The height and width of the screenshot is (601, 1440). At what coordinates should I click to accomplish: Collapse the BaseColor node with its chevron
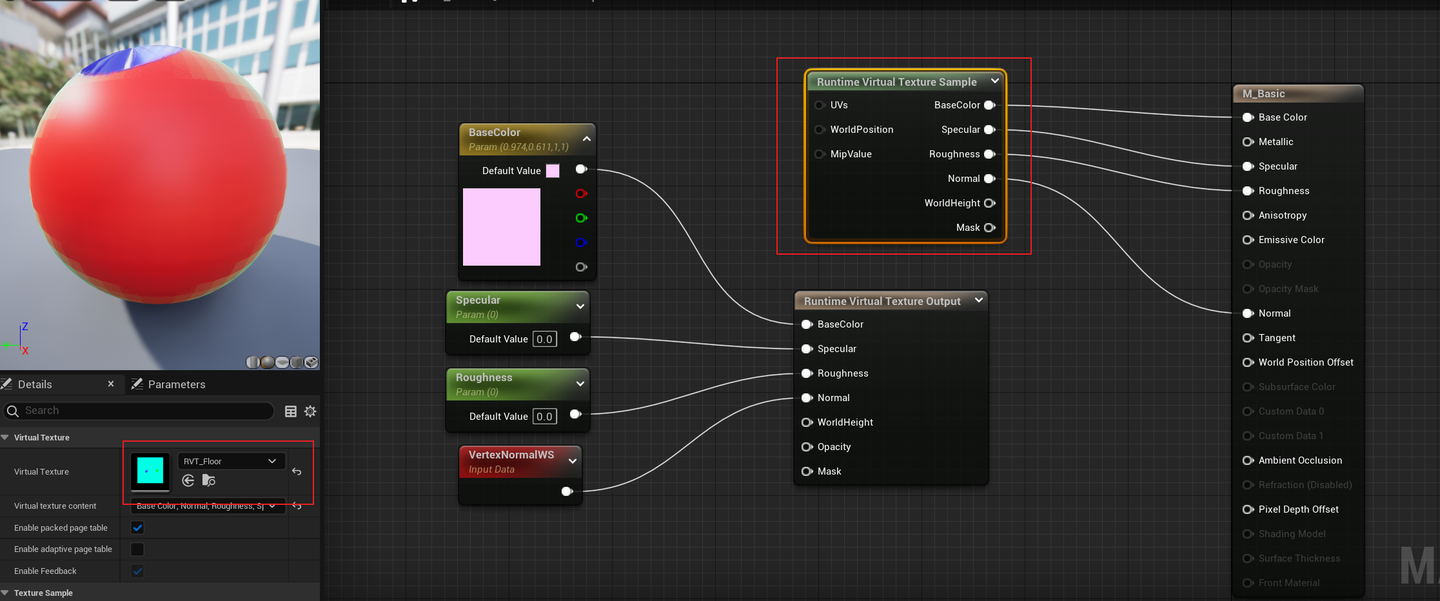click(x=586, y=139)
